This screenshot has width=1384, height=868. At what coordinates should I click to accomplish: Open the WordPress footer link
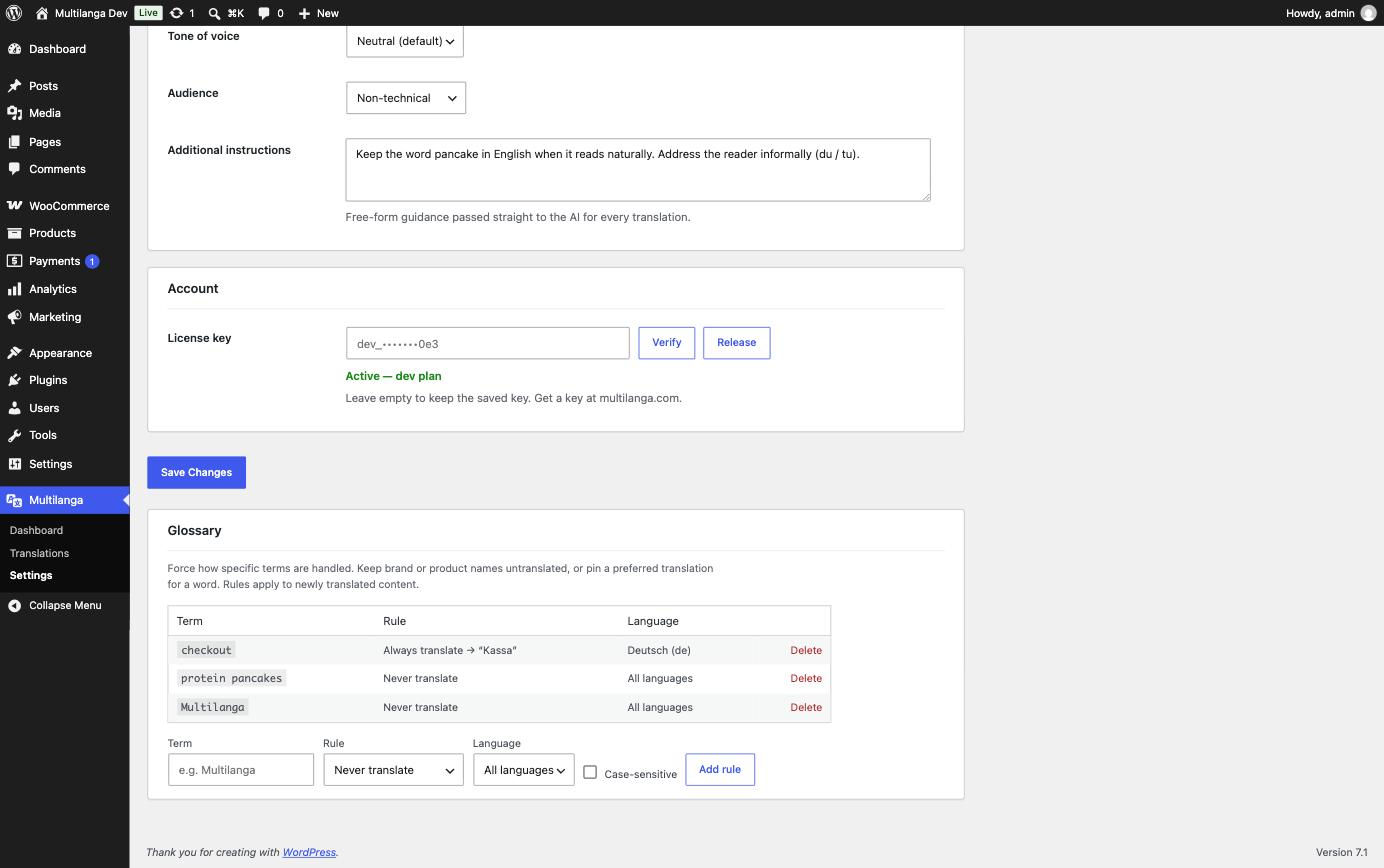coord(309,852)
